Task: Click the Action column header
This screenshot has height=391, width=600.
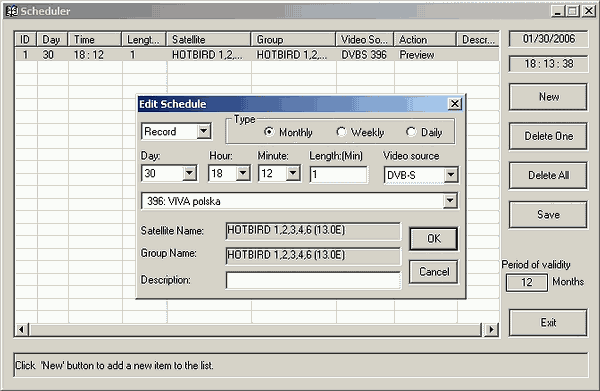Action: tap(425, 39)
